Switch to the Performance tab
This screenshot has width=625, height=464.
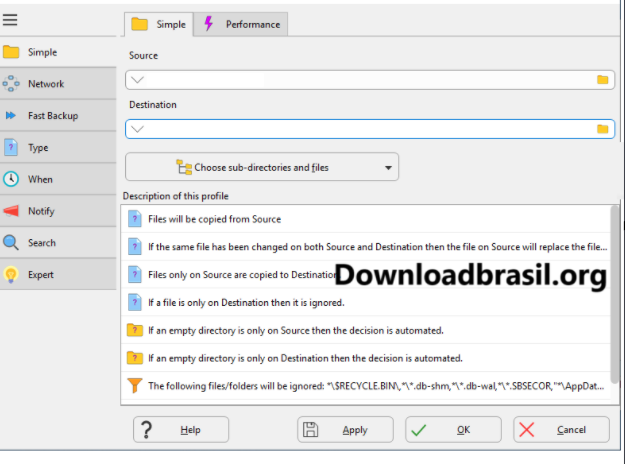pyautogui.click(x=241, y=24)
